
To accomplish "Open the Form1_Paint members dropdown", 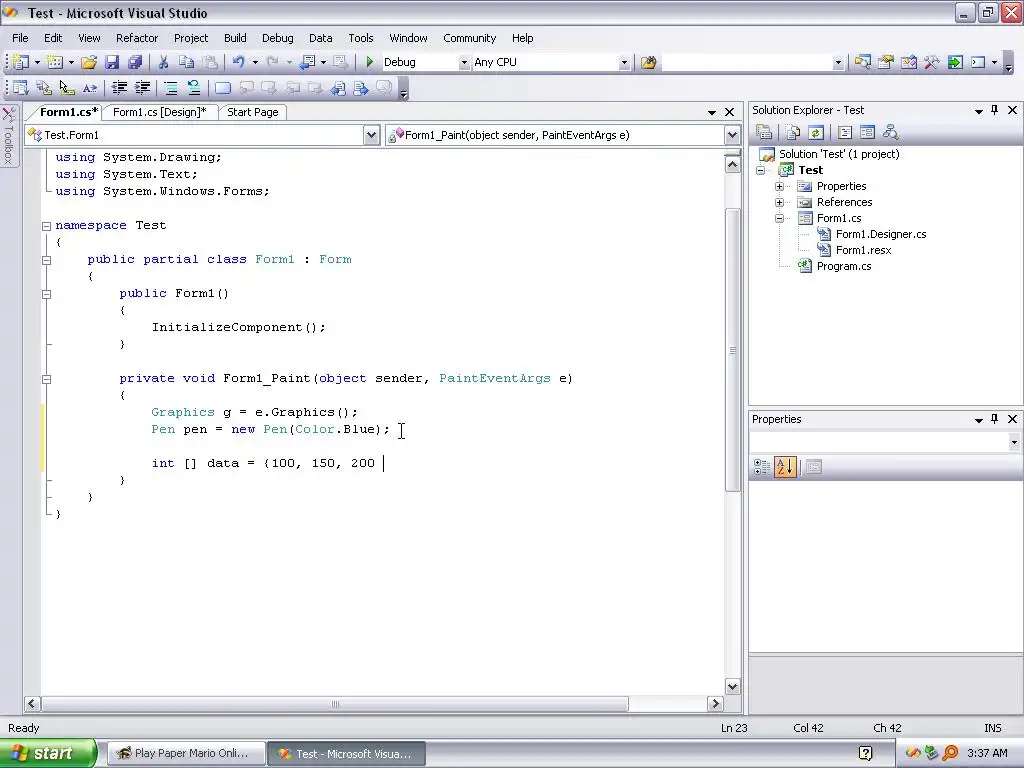I will point(732,135).
